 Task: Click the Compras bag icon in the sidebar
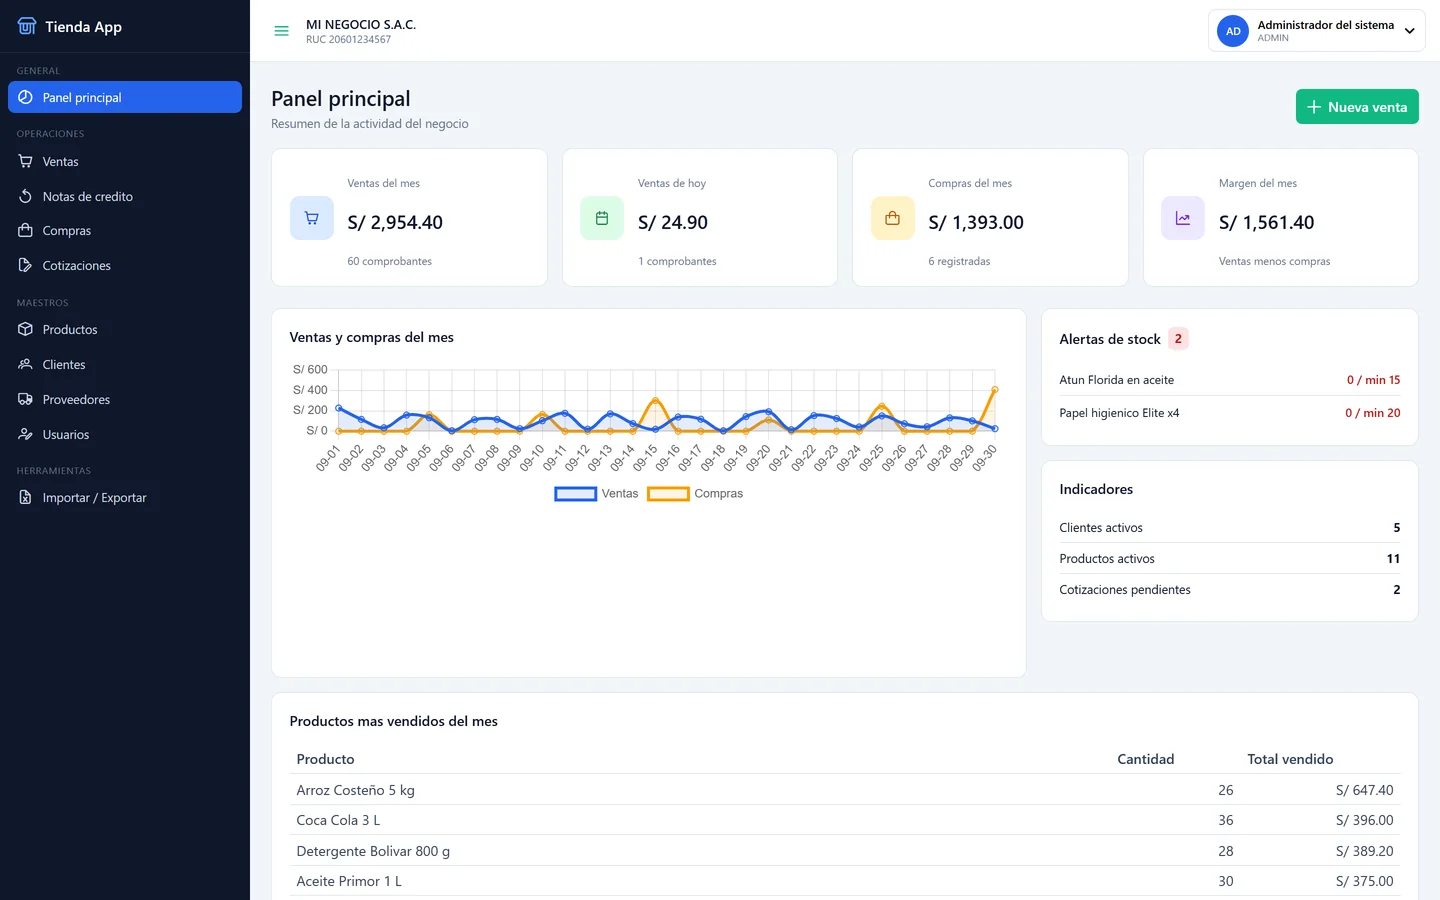pos(26,230)
